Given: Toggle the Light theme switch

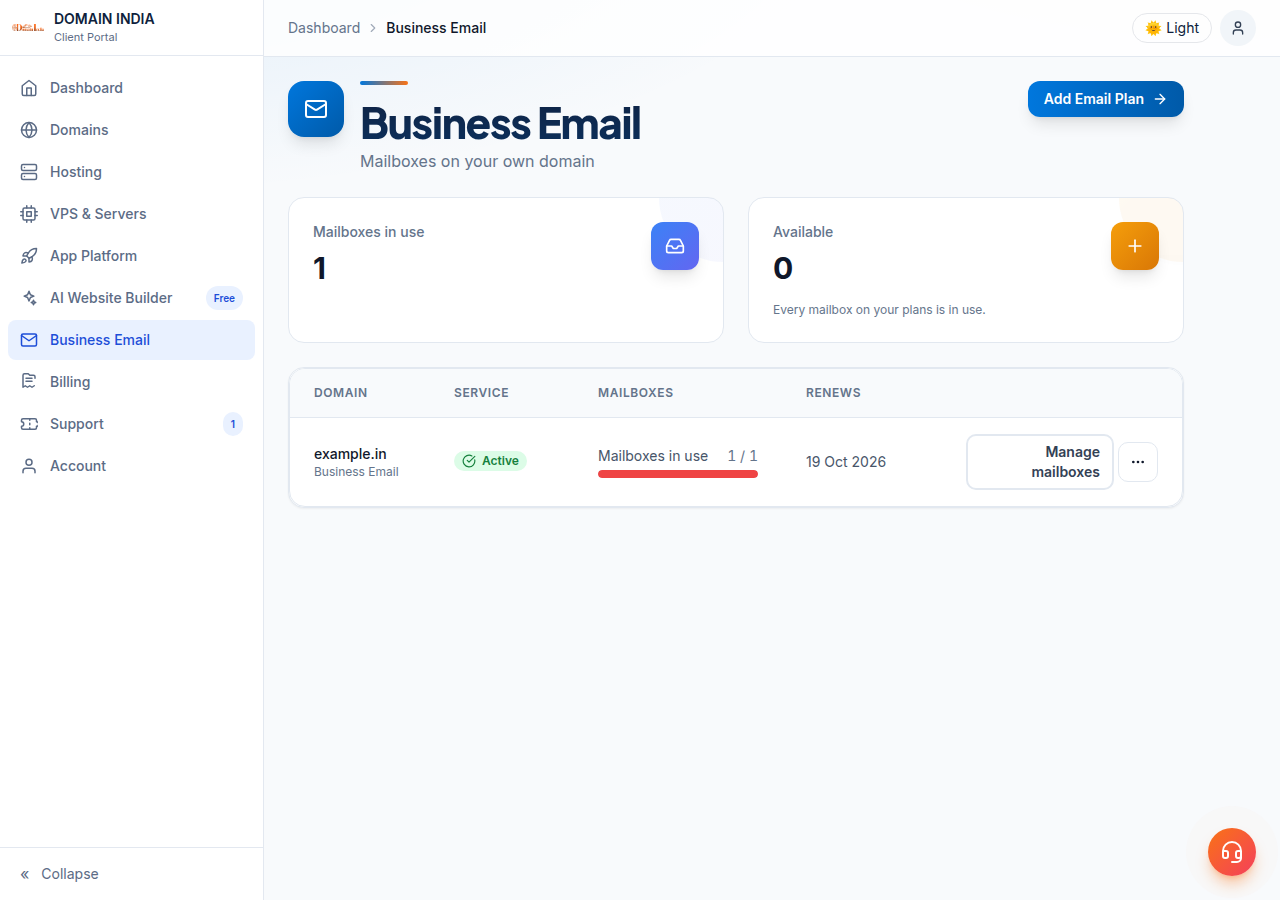Looking at the screenshot, I should pyautogui.click(x=1172, y=28).
